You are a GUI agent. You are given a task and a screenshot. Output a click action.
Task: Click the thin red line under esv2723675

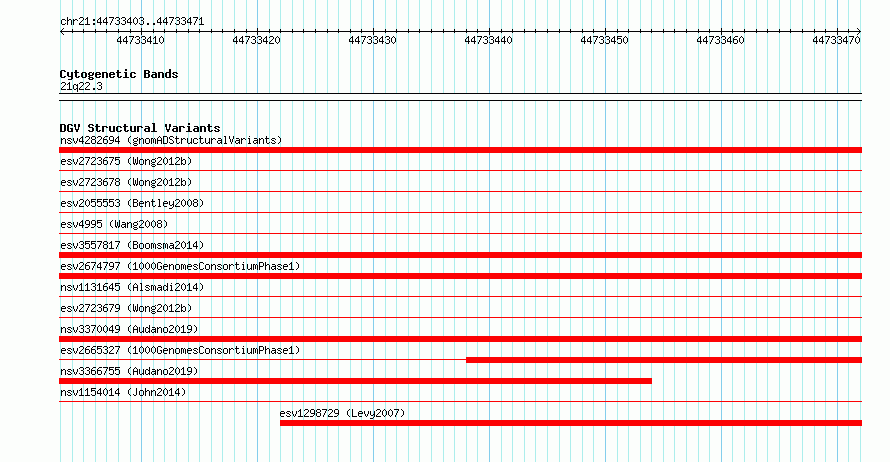460,170
